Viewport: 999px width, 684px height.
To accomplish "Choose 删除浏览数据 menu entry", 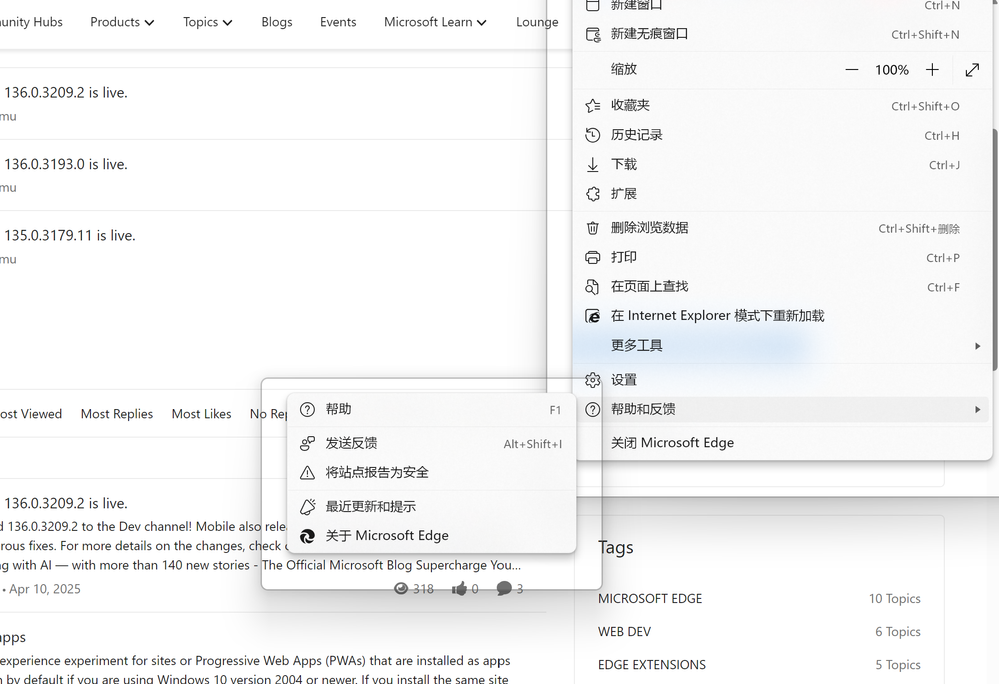I will (x=782, y=228).
